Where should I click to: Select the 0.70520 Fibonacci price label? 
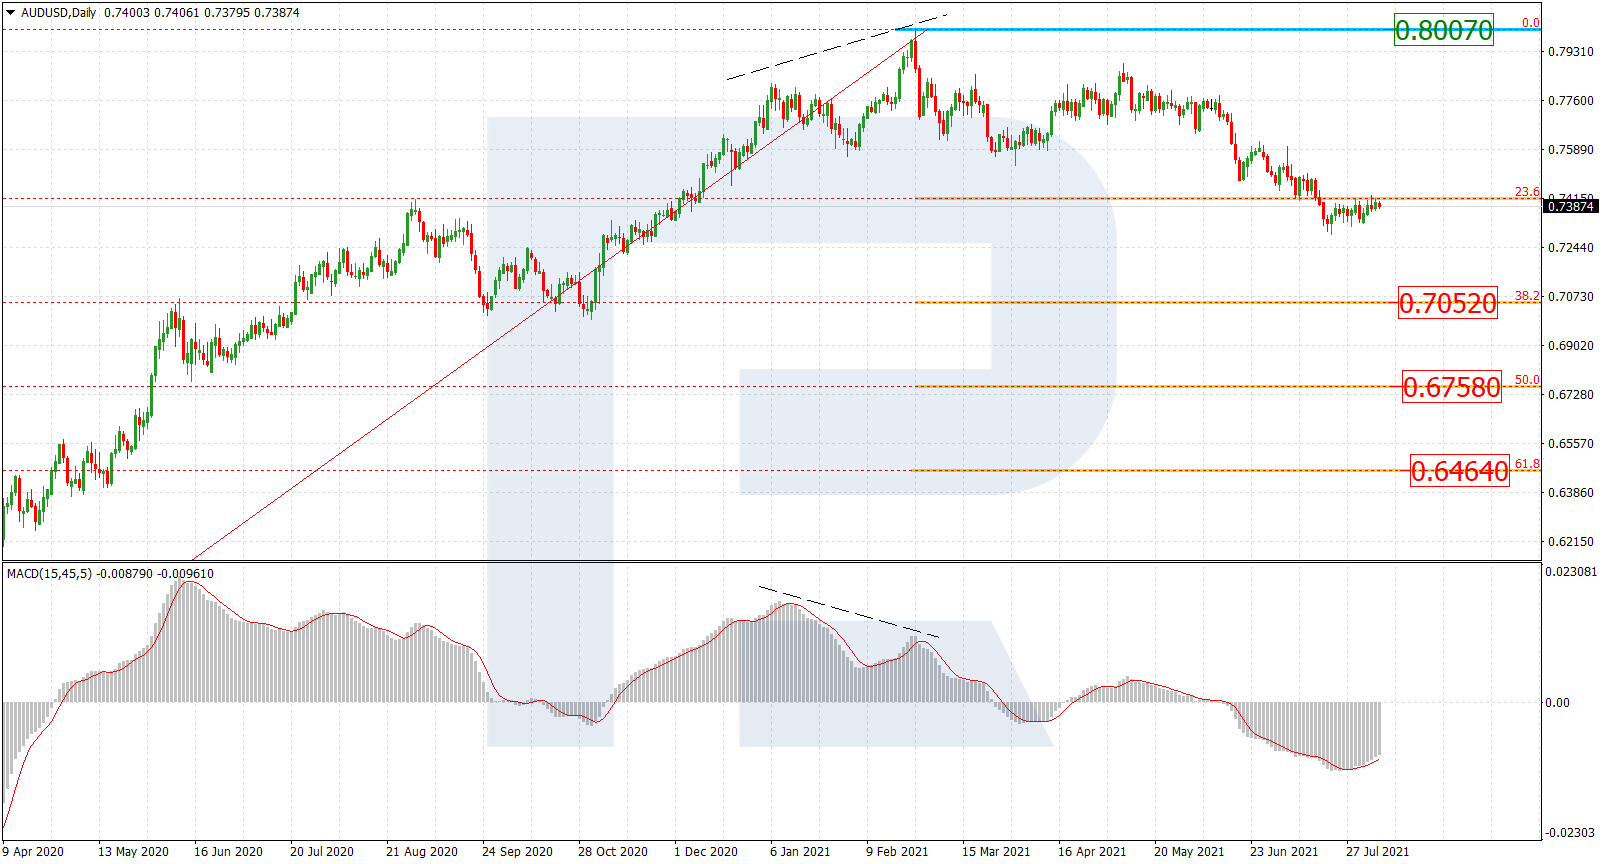point(1447,303)
